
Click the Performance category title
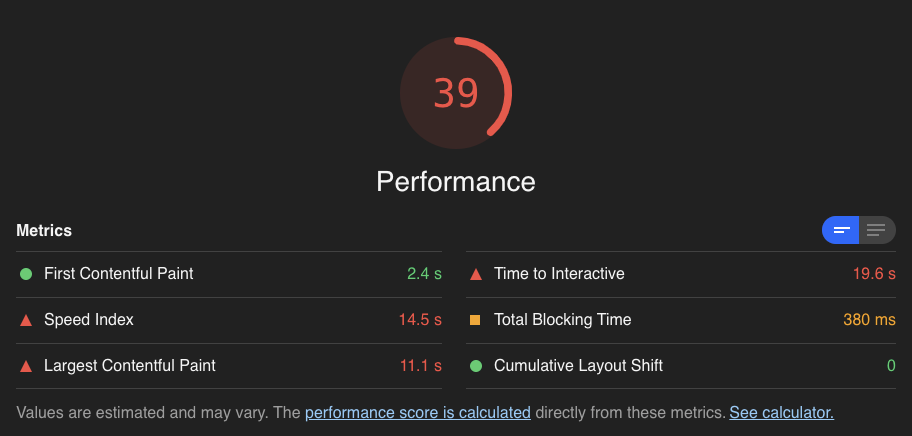pos(456,181)
